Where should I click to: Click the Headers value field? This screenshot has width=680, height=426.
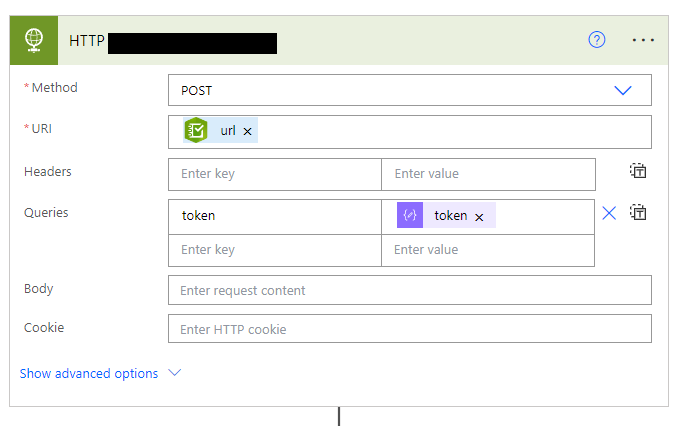tap(488, 174)
